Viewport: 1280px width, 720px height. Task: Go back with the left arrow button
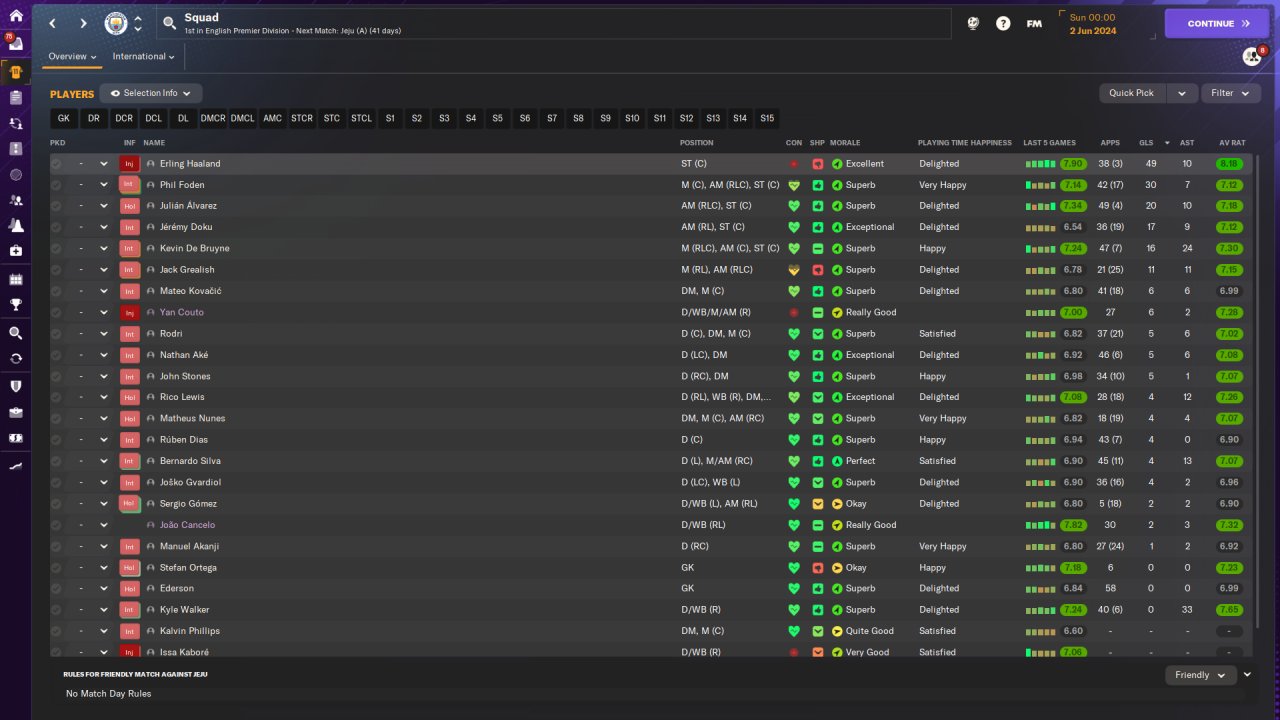tap(53, 23)
